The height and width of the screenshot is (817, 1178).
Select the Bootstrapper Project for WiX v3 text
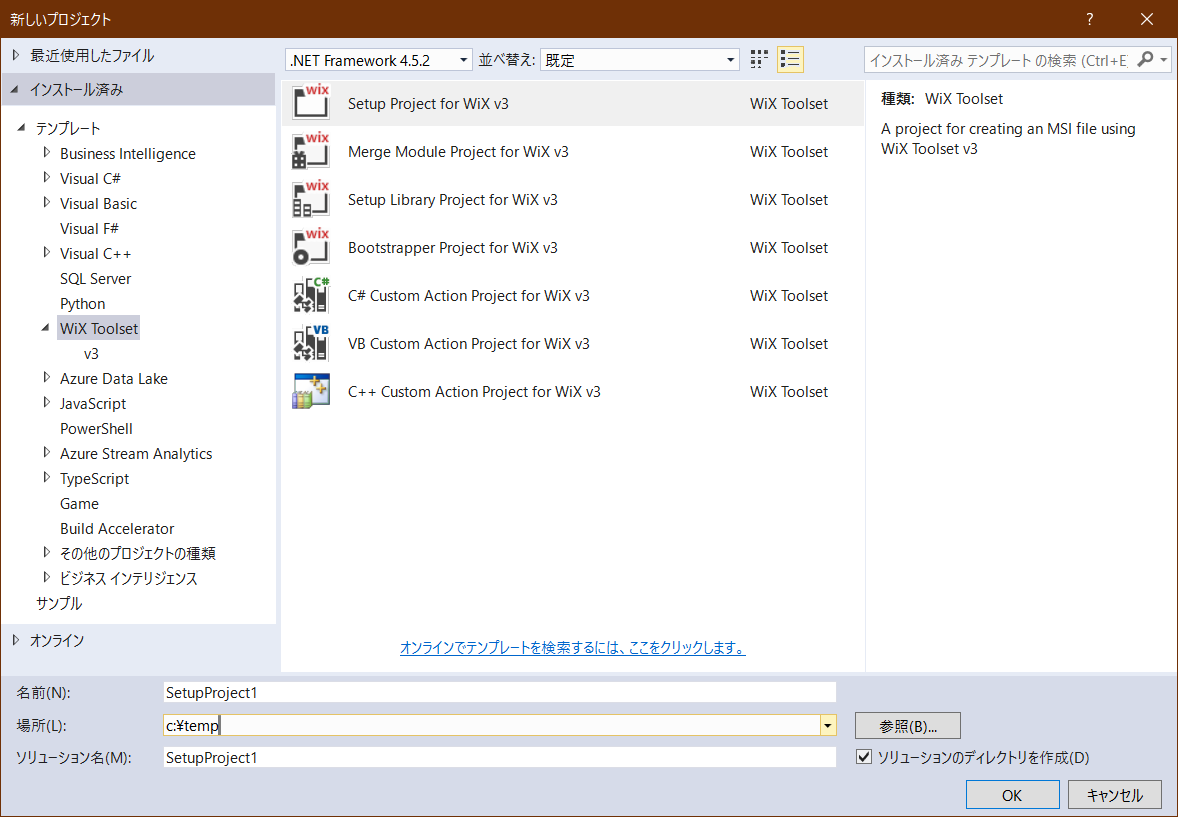click(x=453, y=247)
